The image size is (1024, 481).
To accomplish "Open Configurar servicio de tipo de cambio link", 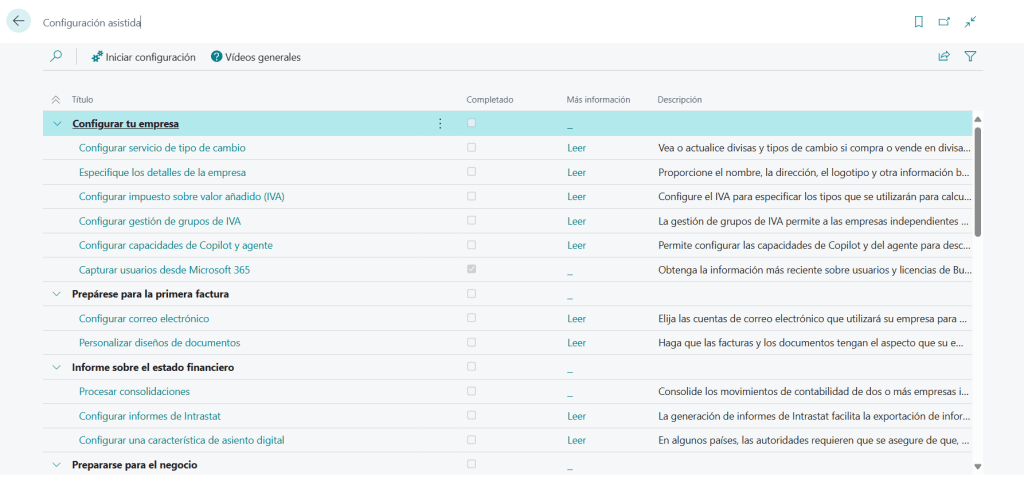I will click(162, 148).
